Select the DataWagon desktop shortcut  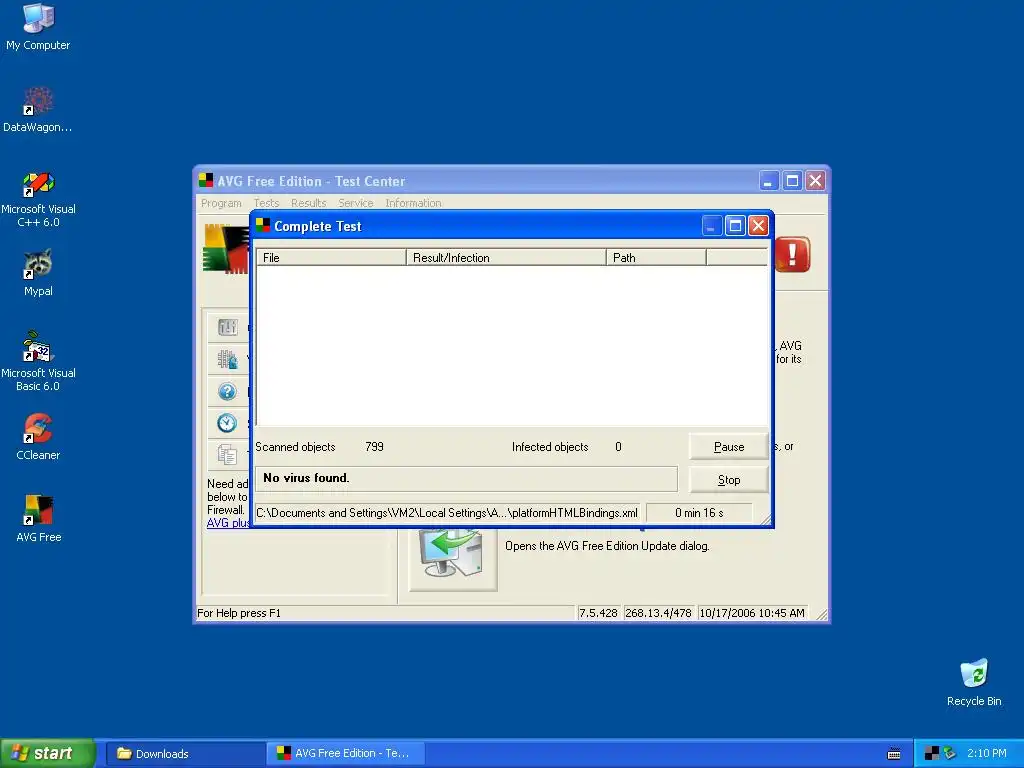pyautogui.click(x=38, y=110)
